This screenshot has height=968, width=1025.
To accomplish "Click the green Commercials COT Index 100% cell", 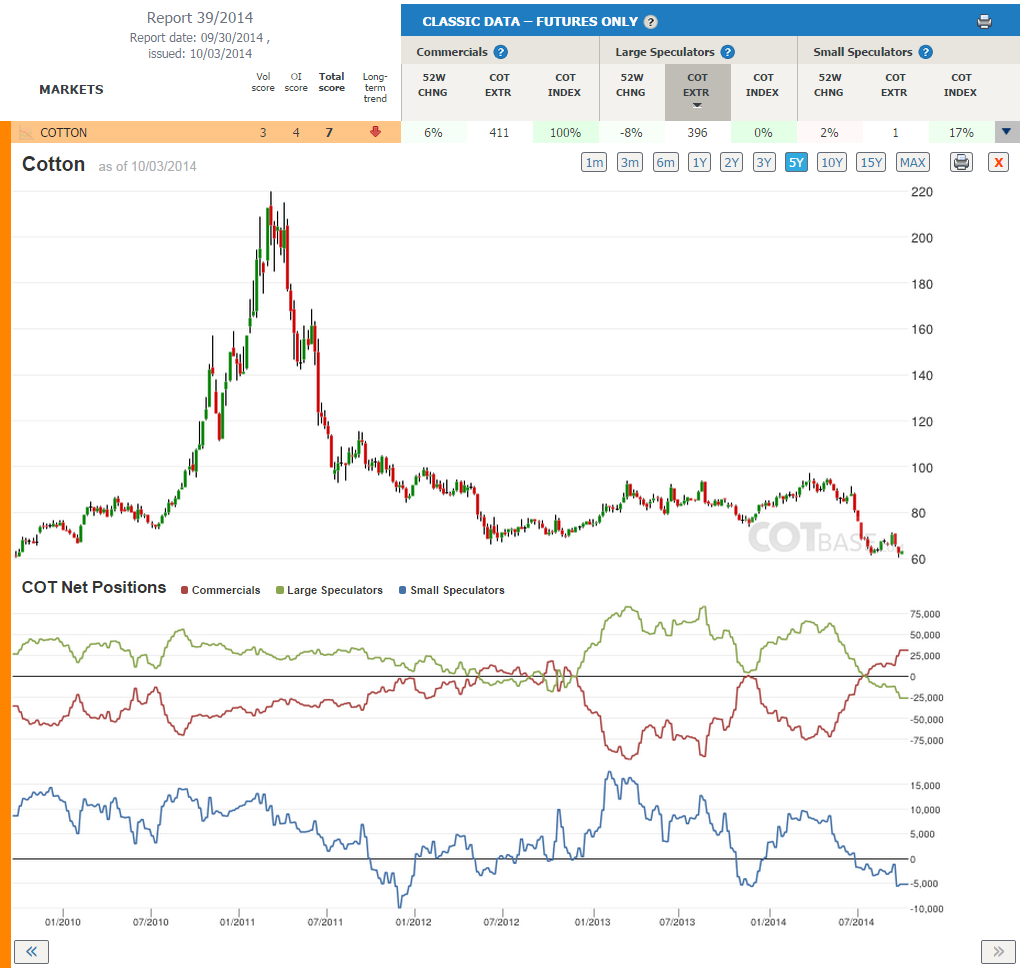I will pyautogui.click(x=565, y=133).
